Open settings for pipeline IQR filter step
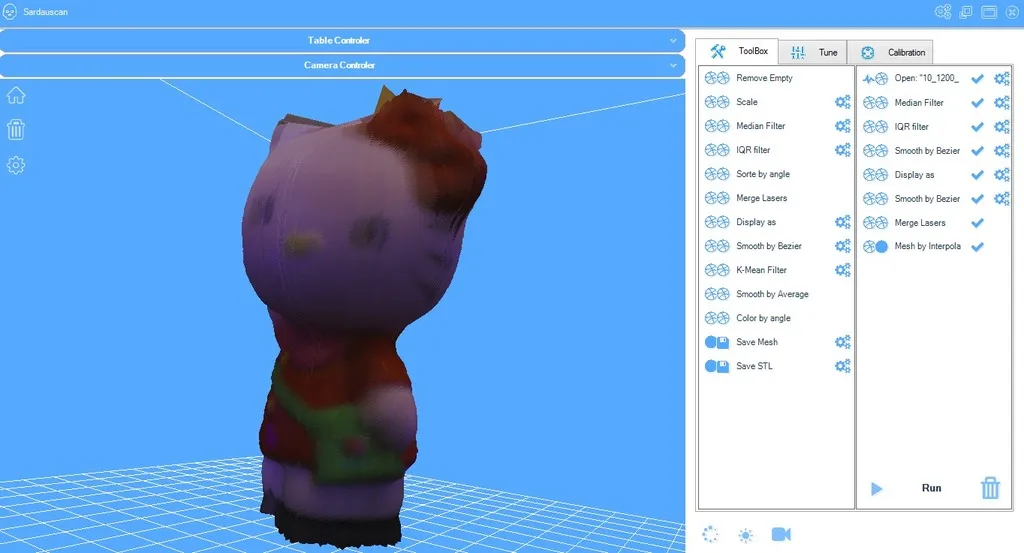This screenshot has width=1024, height=553. point(1002,127)
